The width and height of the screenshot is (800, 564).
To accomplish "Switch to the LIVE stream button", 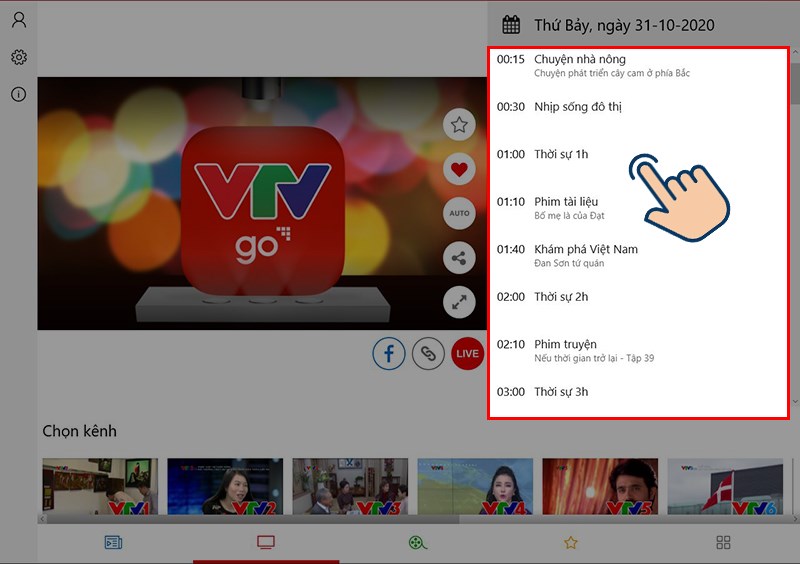I will 467,353.
